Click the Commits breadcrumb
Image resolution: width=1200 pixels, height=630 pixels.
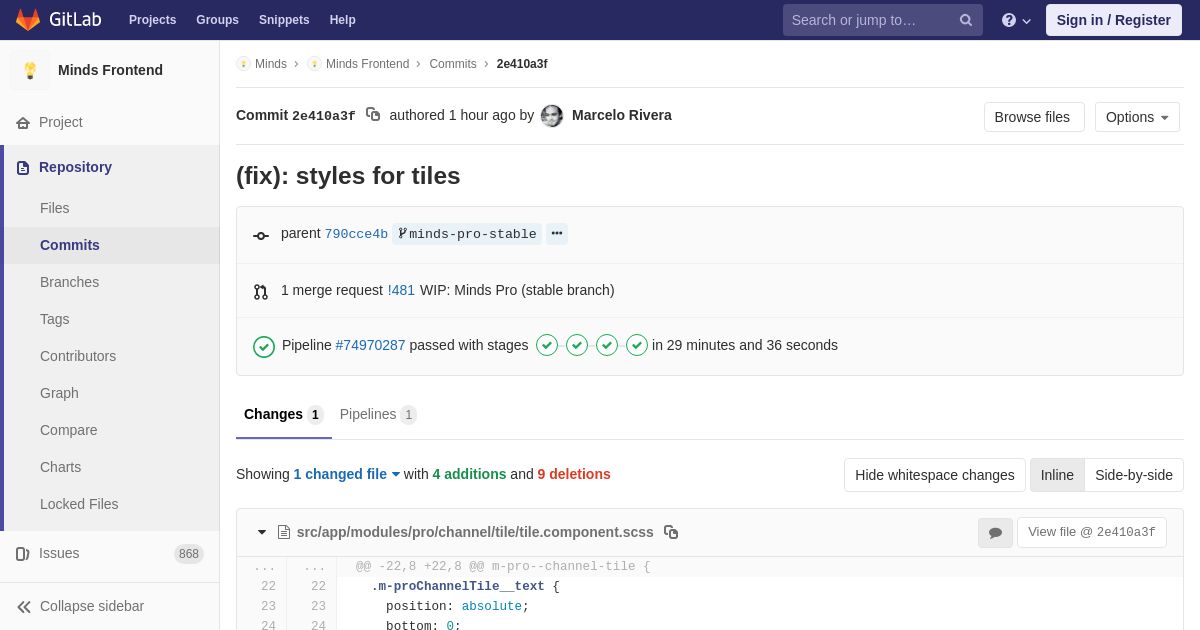pos(453,64)
